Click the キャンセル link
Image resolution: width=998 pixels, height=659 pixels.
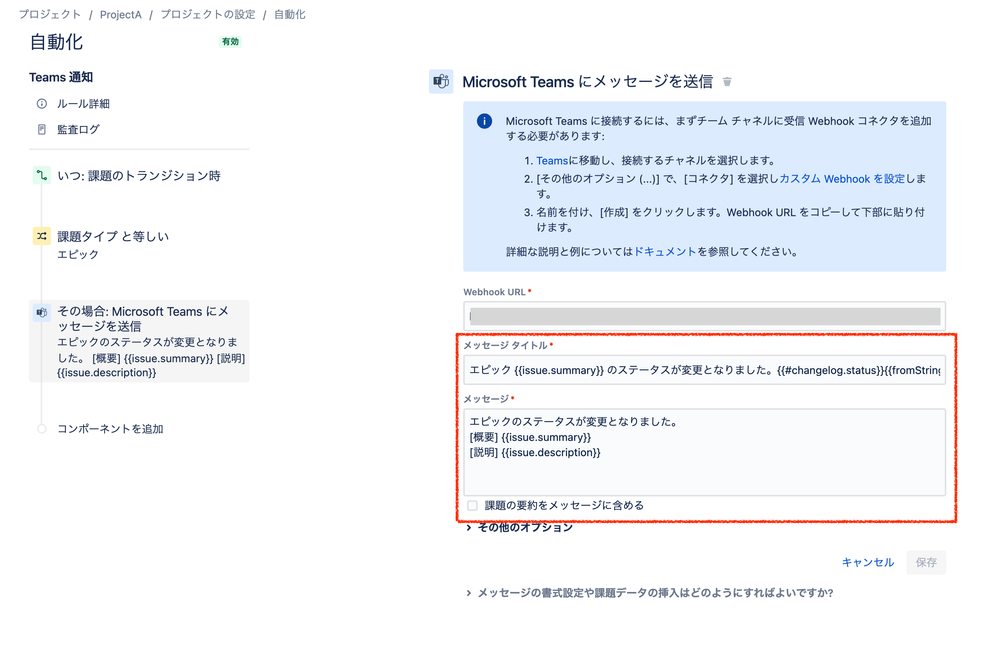(x=867, y=562)
